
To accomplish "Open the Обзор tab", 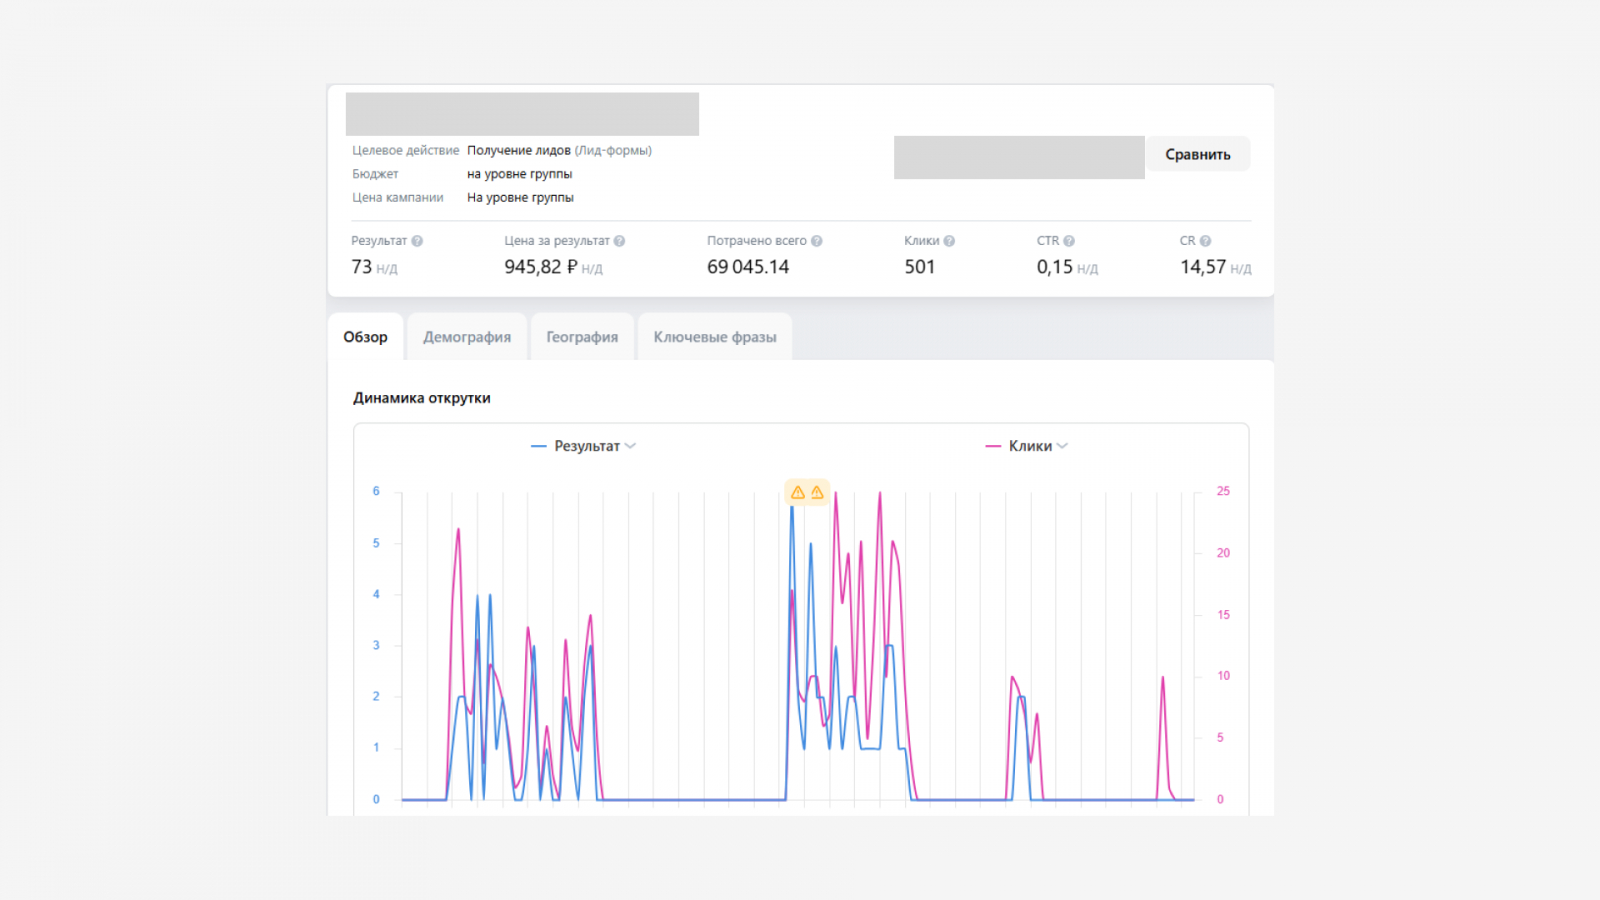I will (x=365, y=337).
